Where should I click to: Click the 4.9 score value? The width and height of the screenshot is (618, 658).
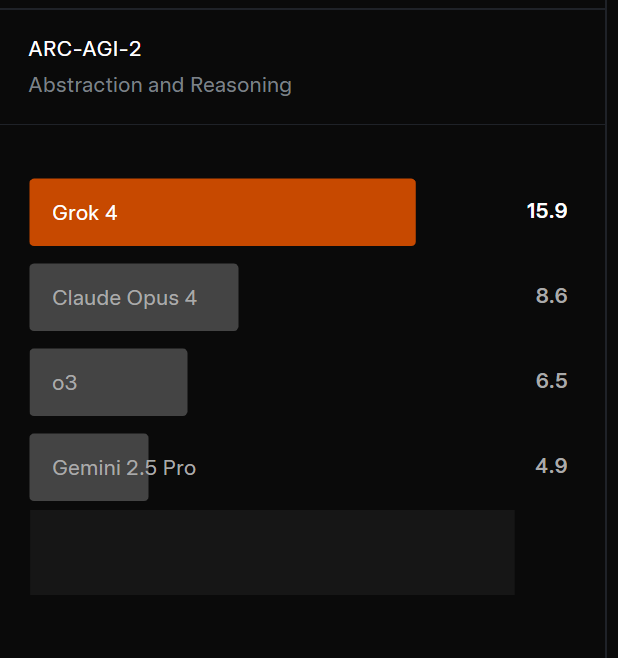[551, 466]
